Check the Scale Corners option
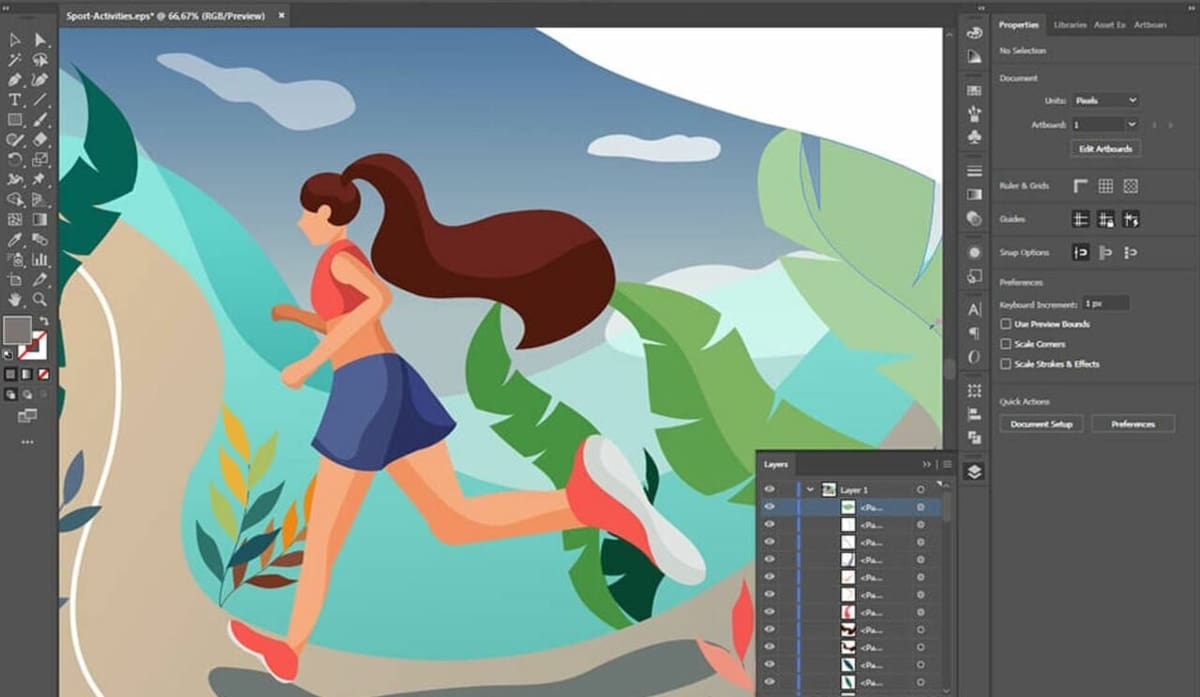 (1006, 344)
